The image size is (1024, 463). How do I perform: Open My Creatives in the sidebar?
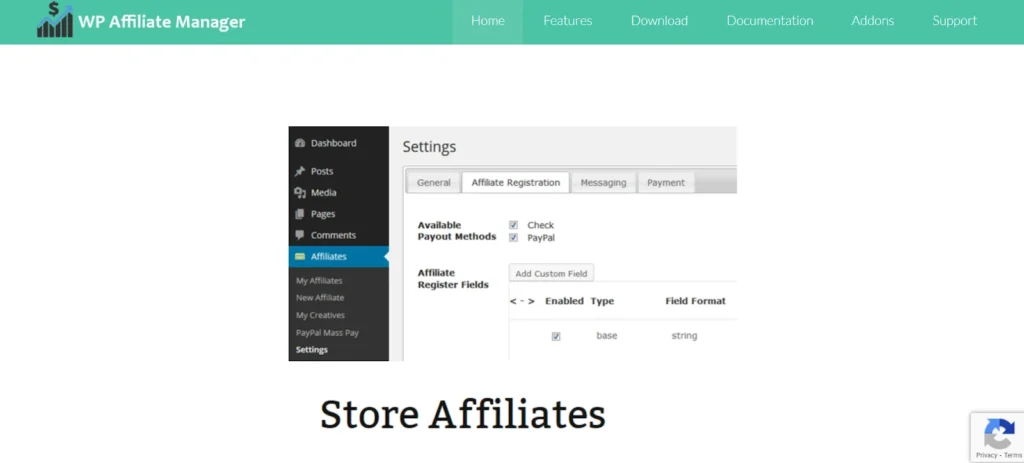320,315
